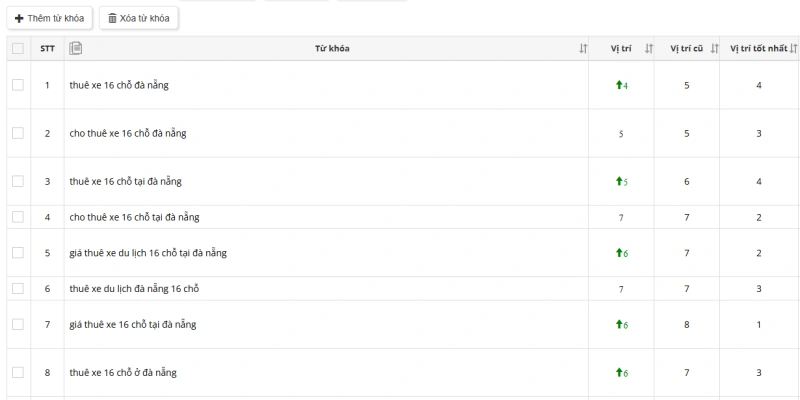Click the Xóa từ khóa button
Image resolution: width=800 pixels, height=400 pixels.
click(139, 19)
